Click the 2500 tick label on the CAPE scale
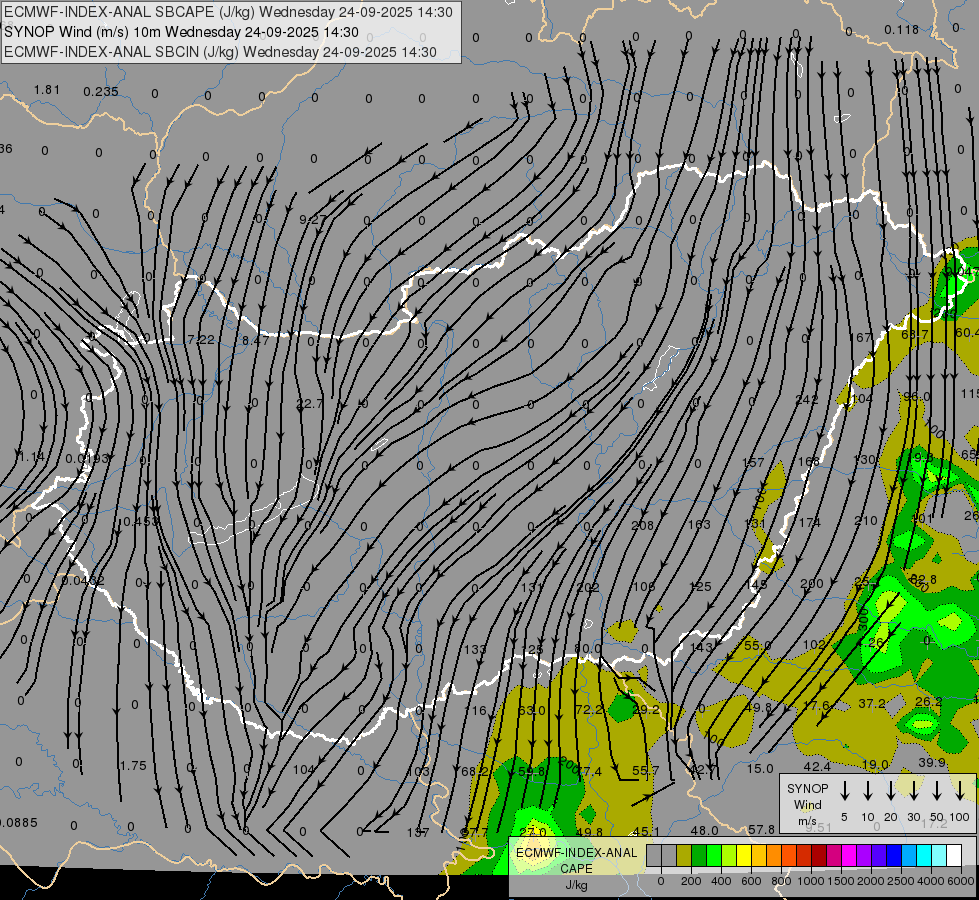This screenshot has width=979, height=900. (901, 881)
